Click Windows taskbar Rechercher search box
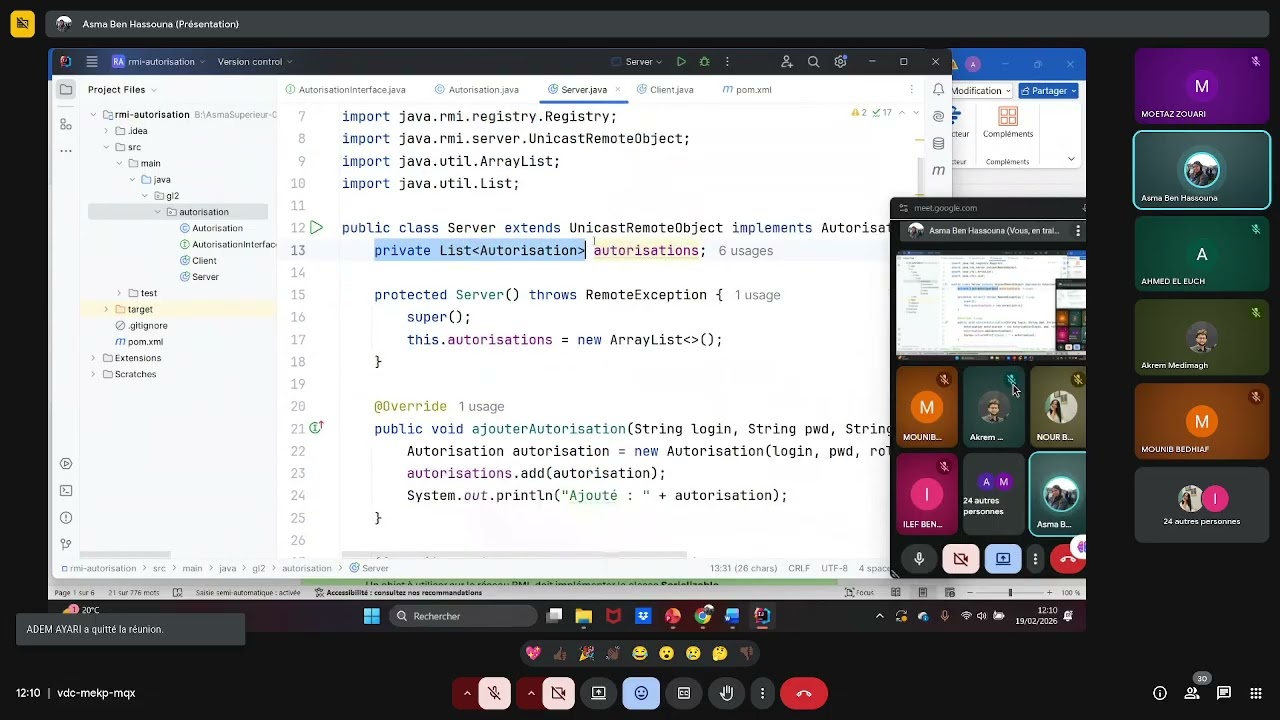This screenshot has width=1280, height=720. coord(461,616)
